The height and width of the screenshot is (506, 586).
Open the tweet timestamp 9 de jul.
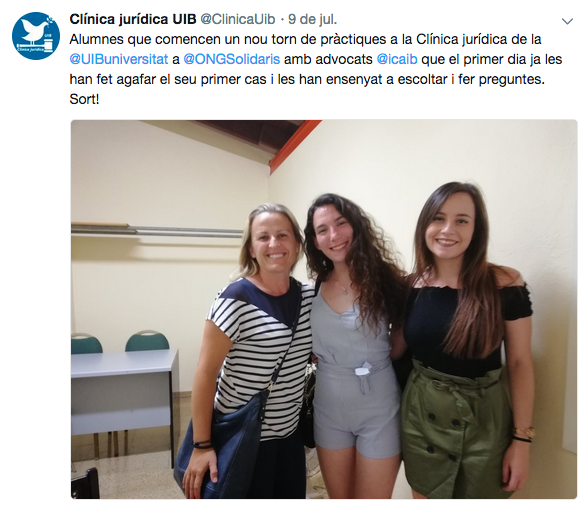[312, 19]
